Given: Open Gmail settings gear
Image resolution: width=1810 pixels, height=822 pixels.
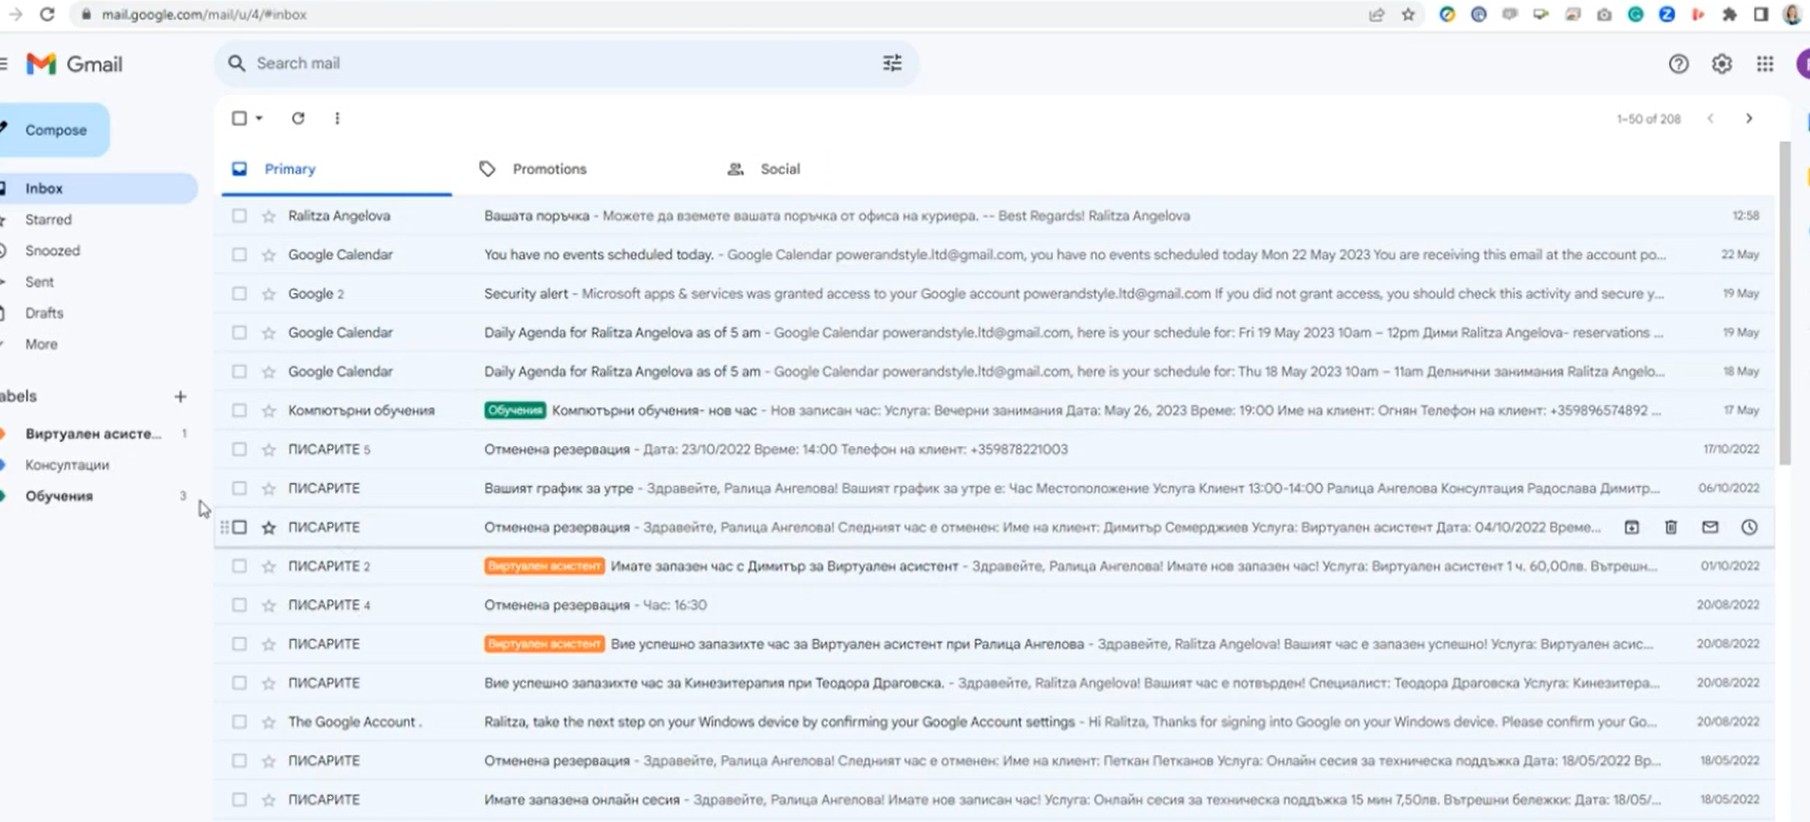Looking at the screenshot, I should (1721, 64).
